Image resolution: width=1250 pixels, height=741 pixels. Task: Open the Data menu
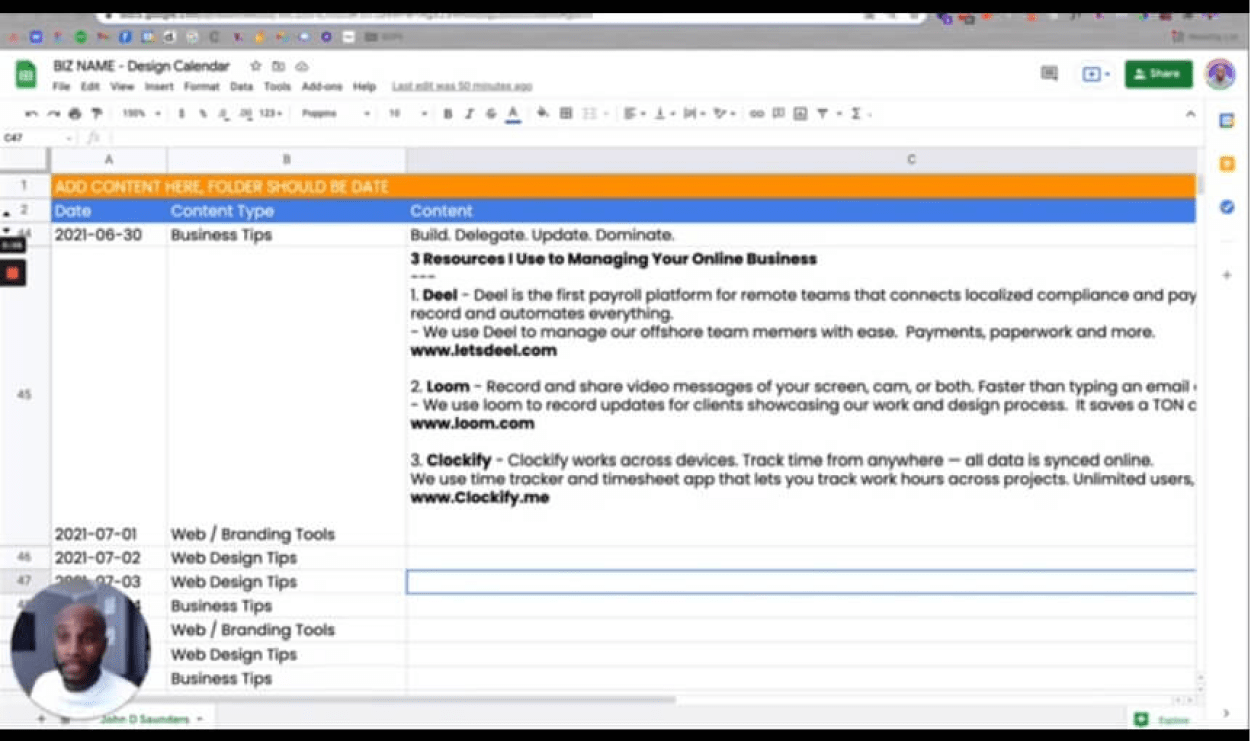click(x=241, y=87)
